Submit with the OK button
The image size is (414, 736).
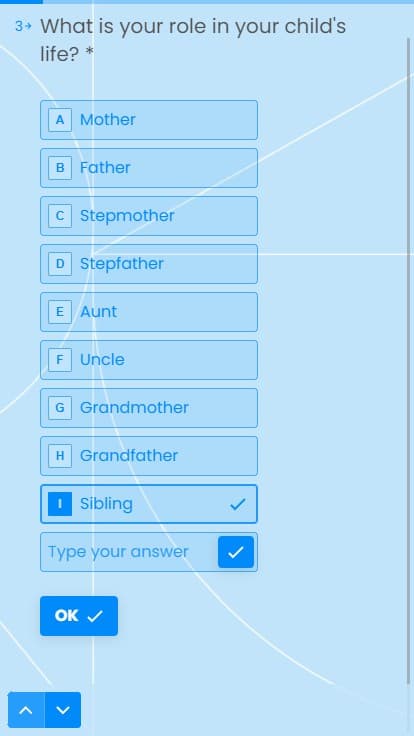point(79,616)
